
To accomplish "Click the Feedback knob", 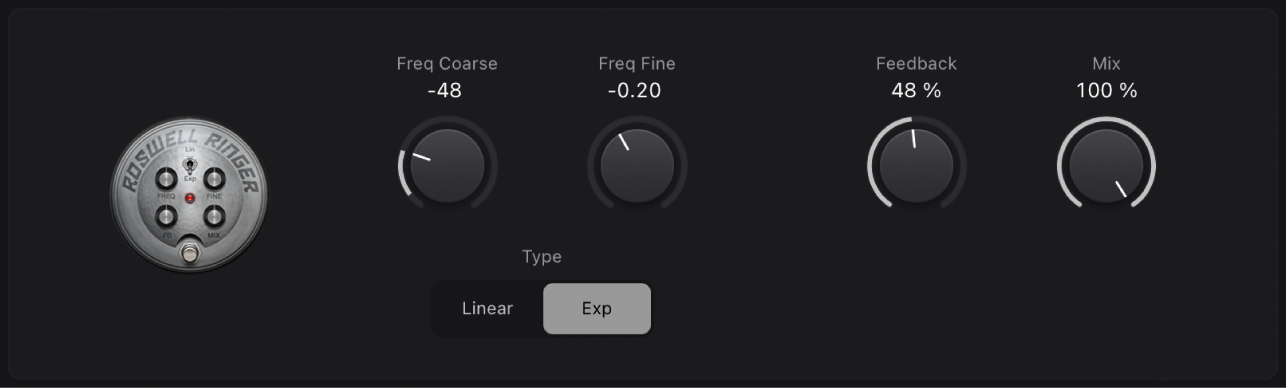I will click(x=917, y=166).
